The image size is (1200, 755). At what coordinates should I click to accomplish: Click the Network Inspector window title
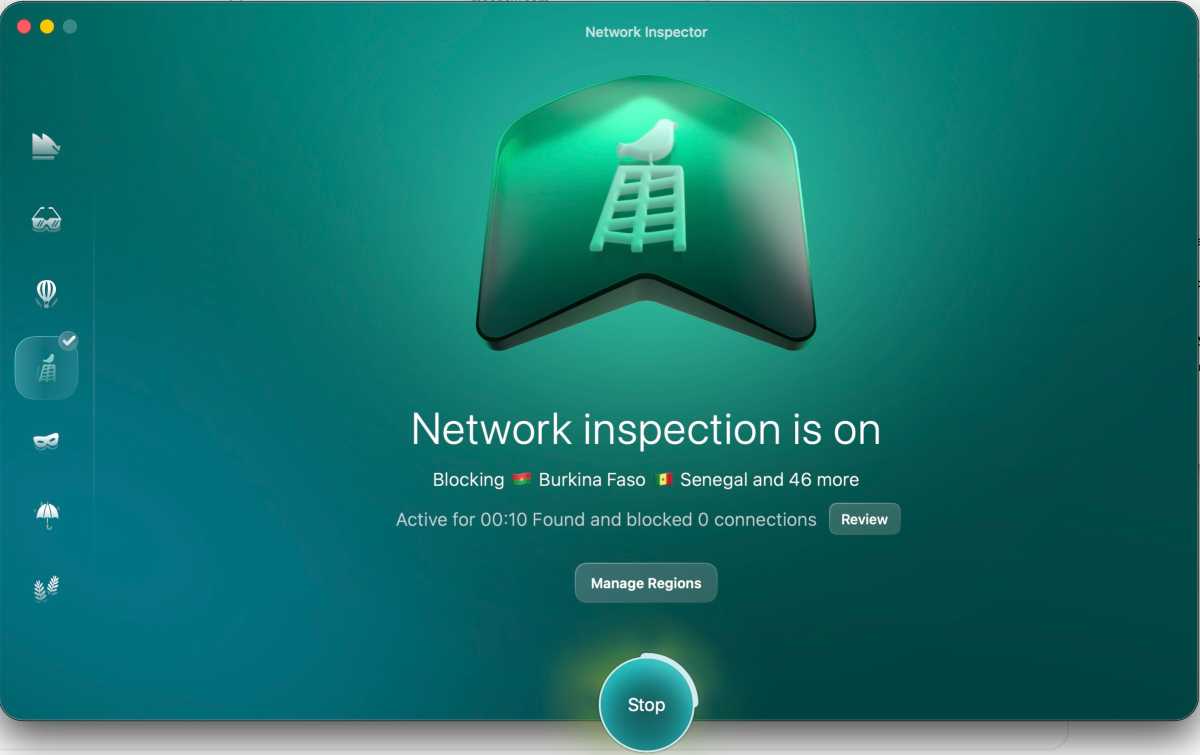coord(646,32)
